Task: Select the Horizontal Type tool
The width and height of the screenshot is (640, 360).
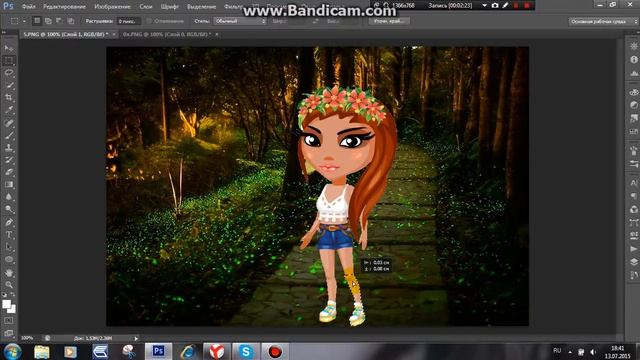Action: point(9,235)
